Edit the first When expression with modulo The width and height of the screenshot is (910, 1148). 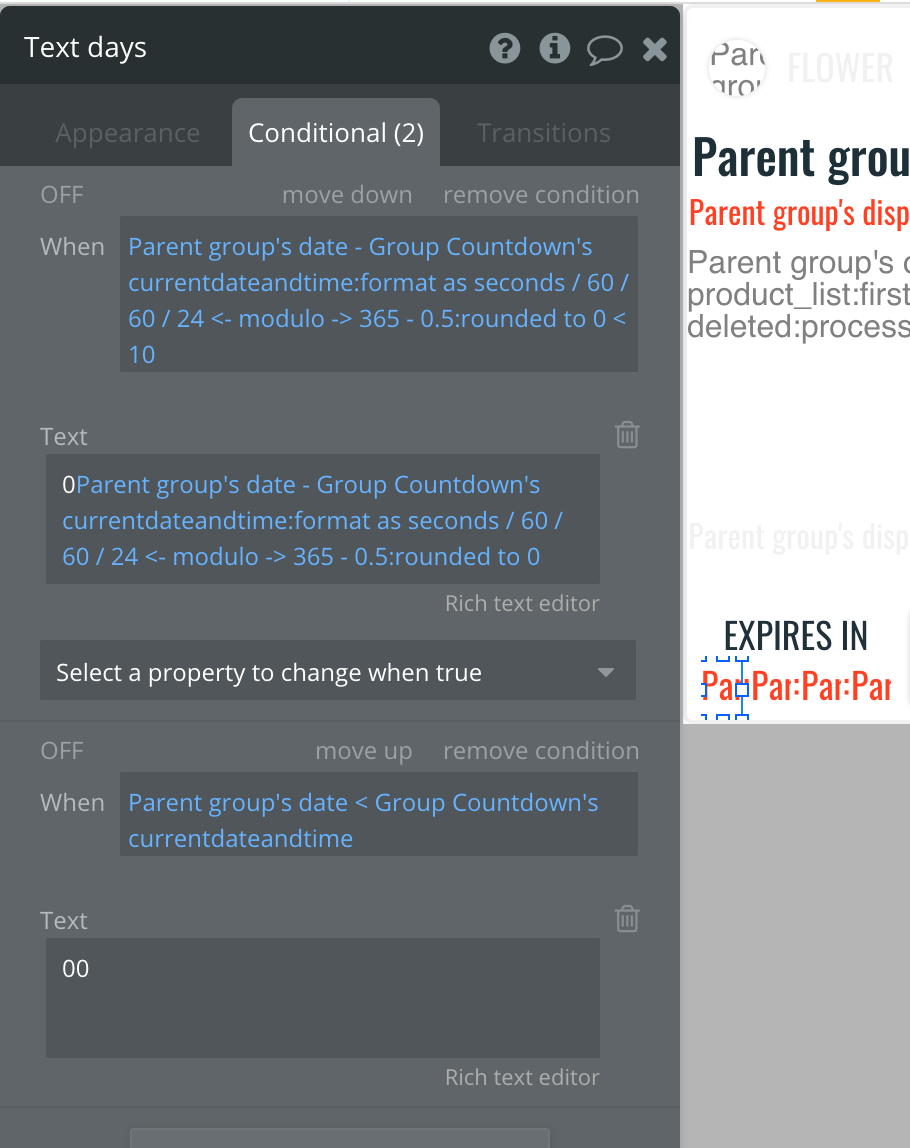(378, 300)
